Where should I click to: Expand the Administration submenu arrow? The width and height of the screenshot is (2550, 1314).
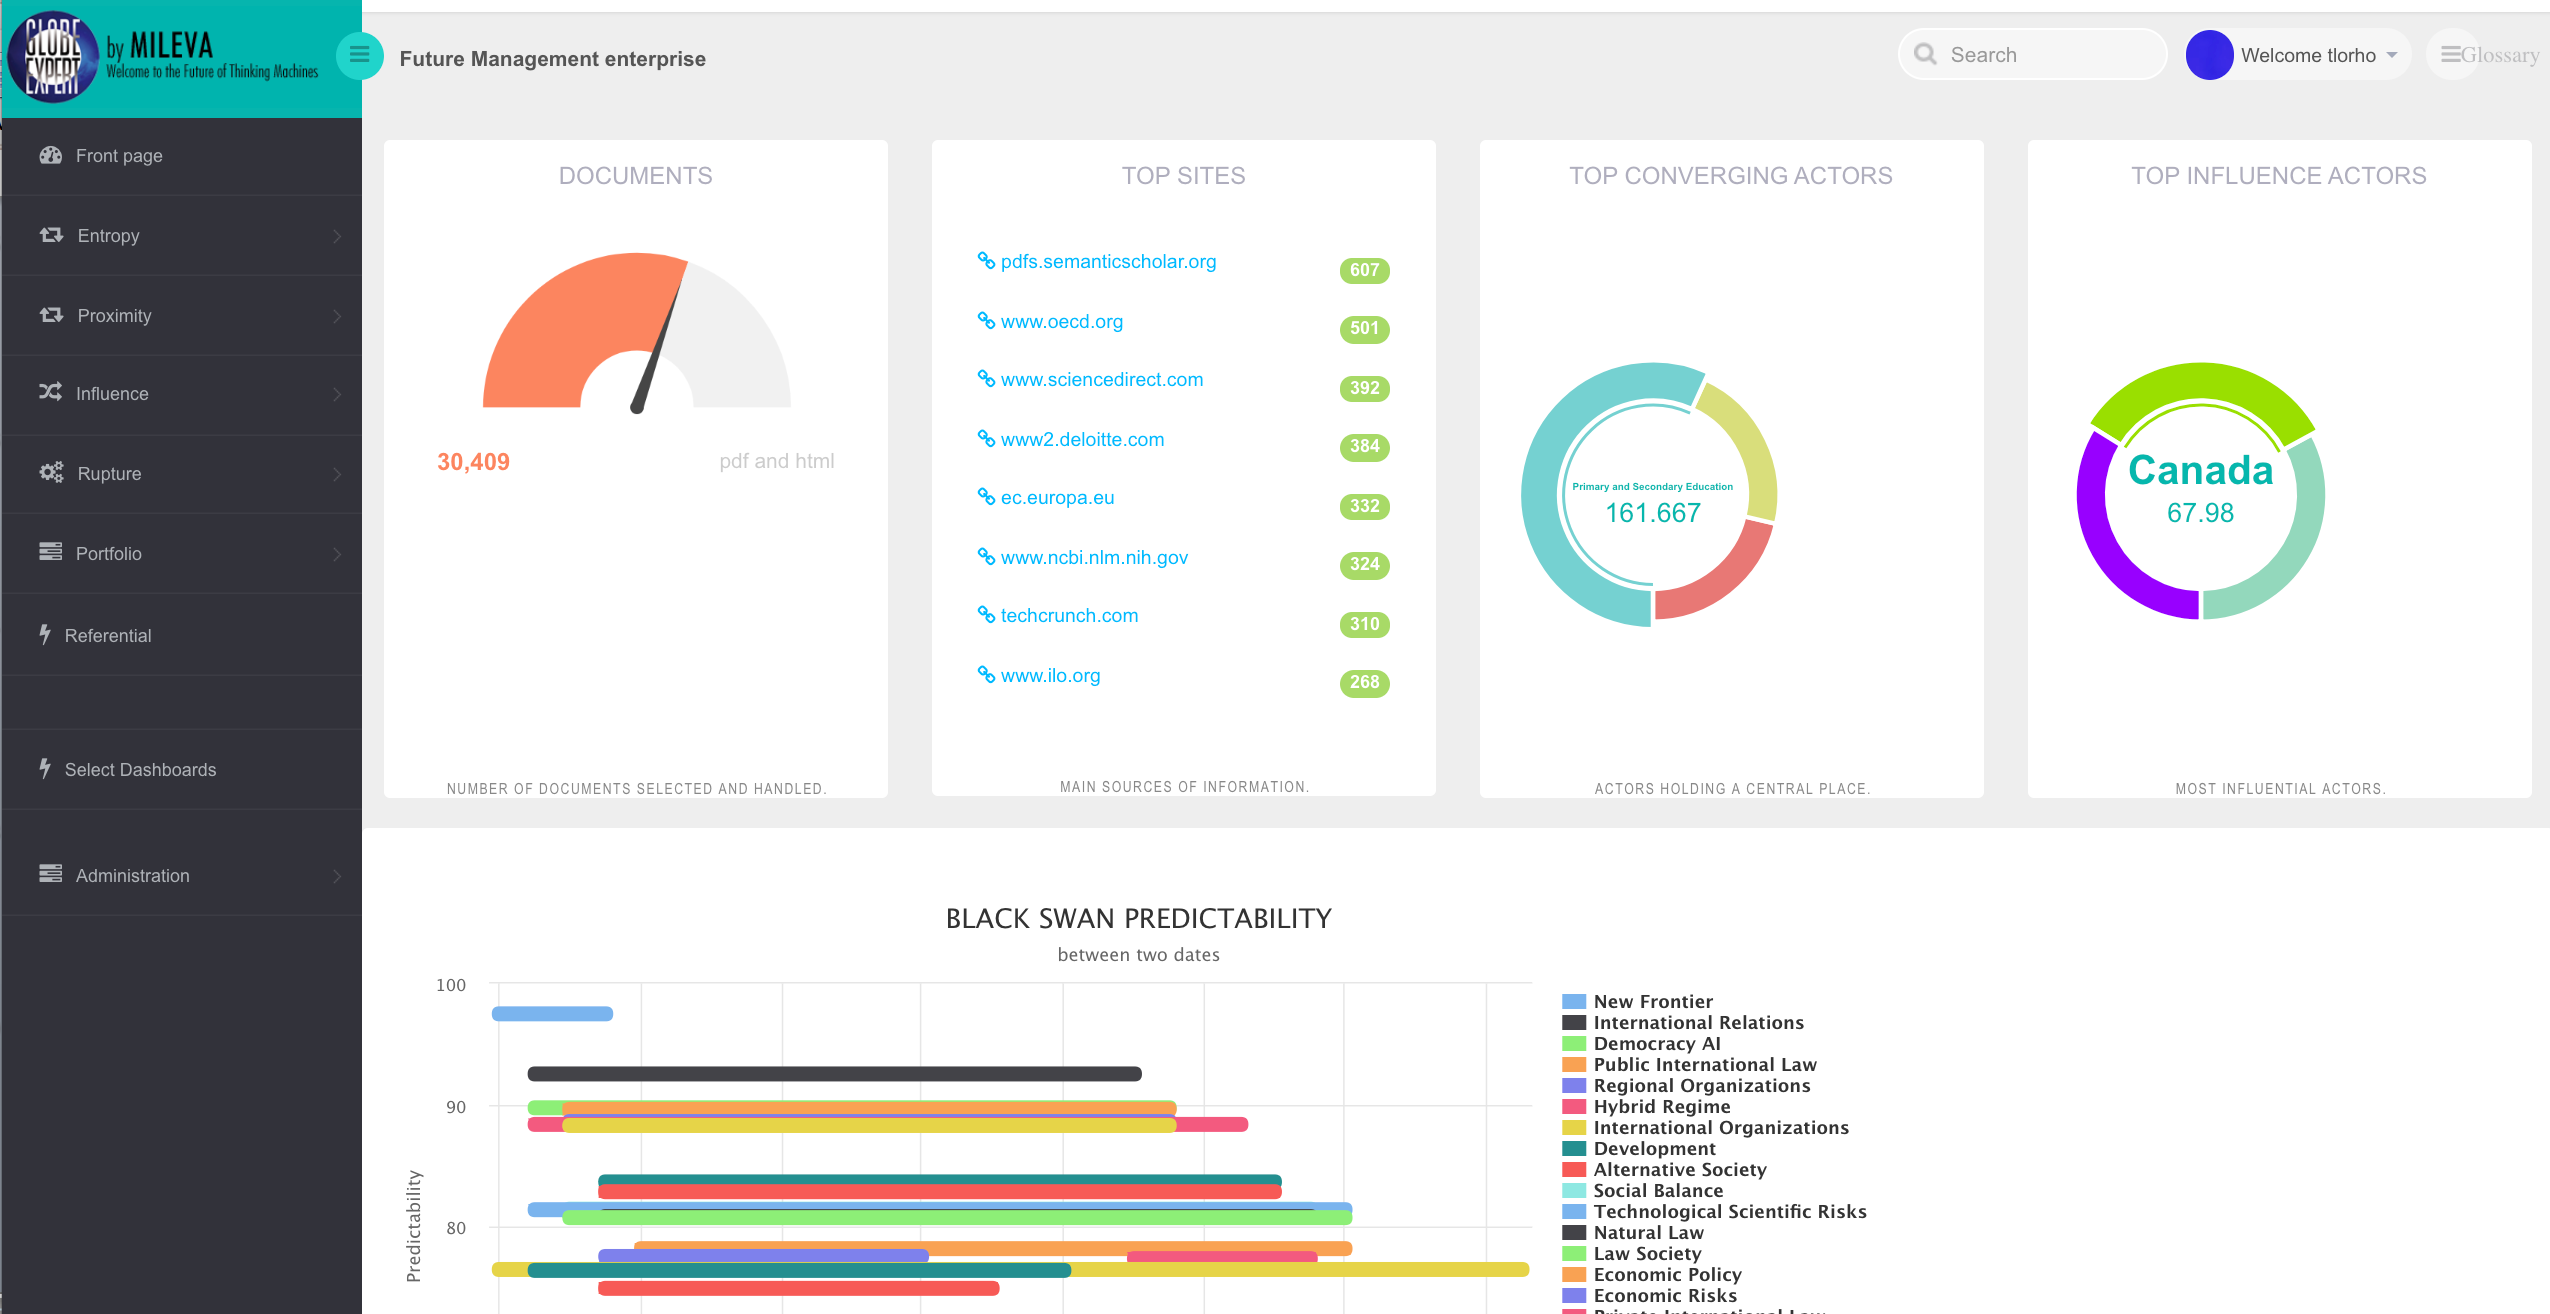coord(337,876)
